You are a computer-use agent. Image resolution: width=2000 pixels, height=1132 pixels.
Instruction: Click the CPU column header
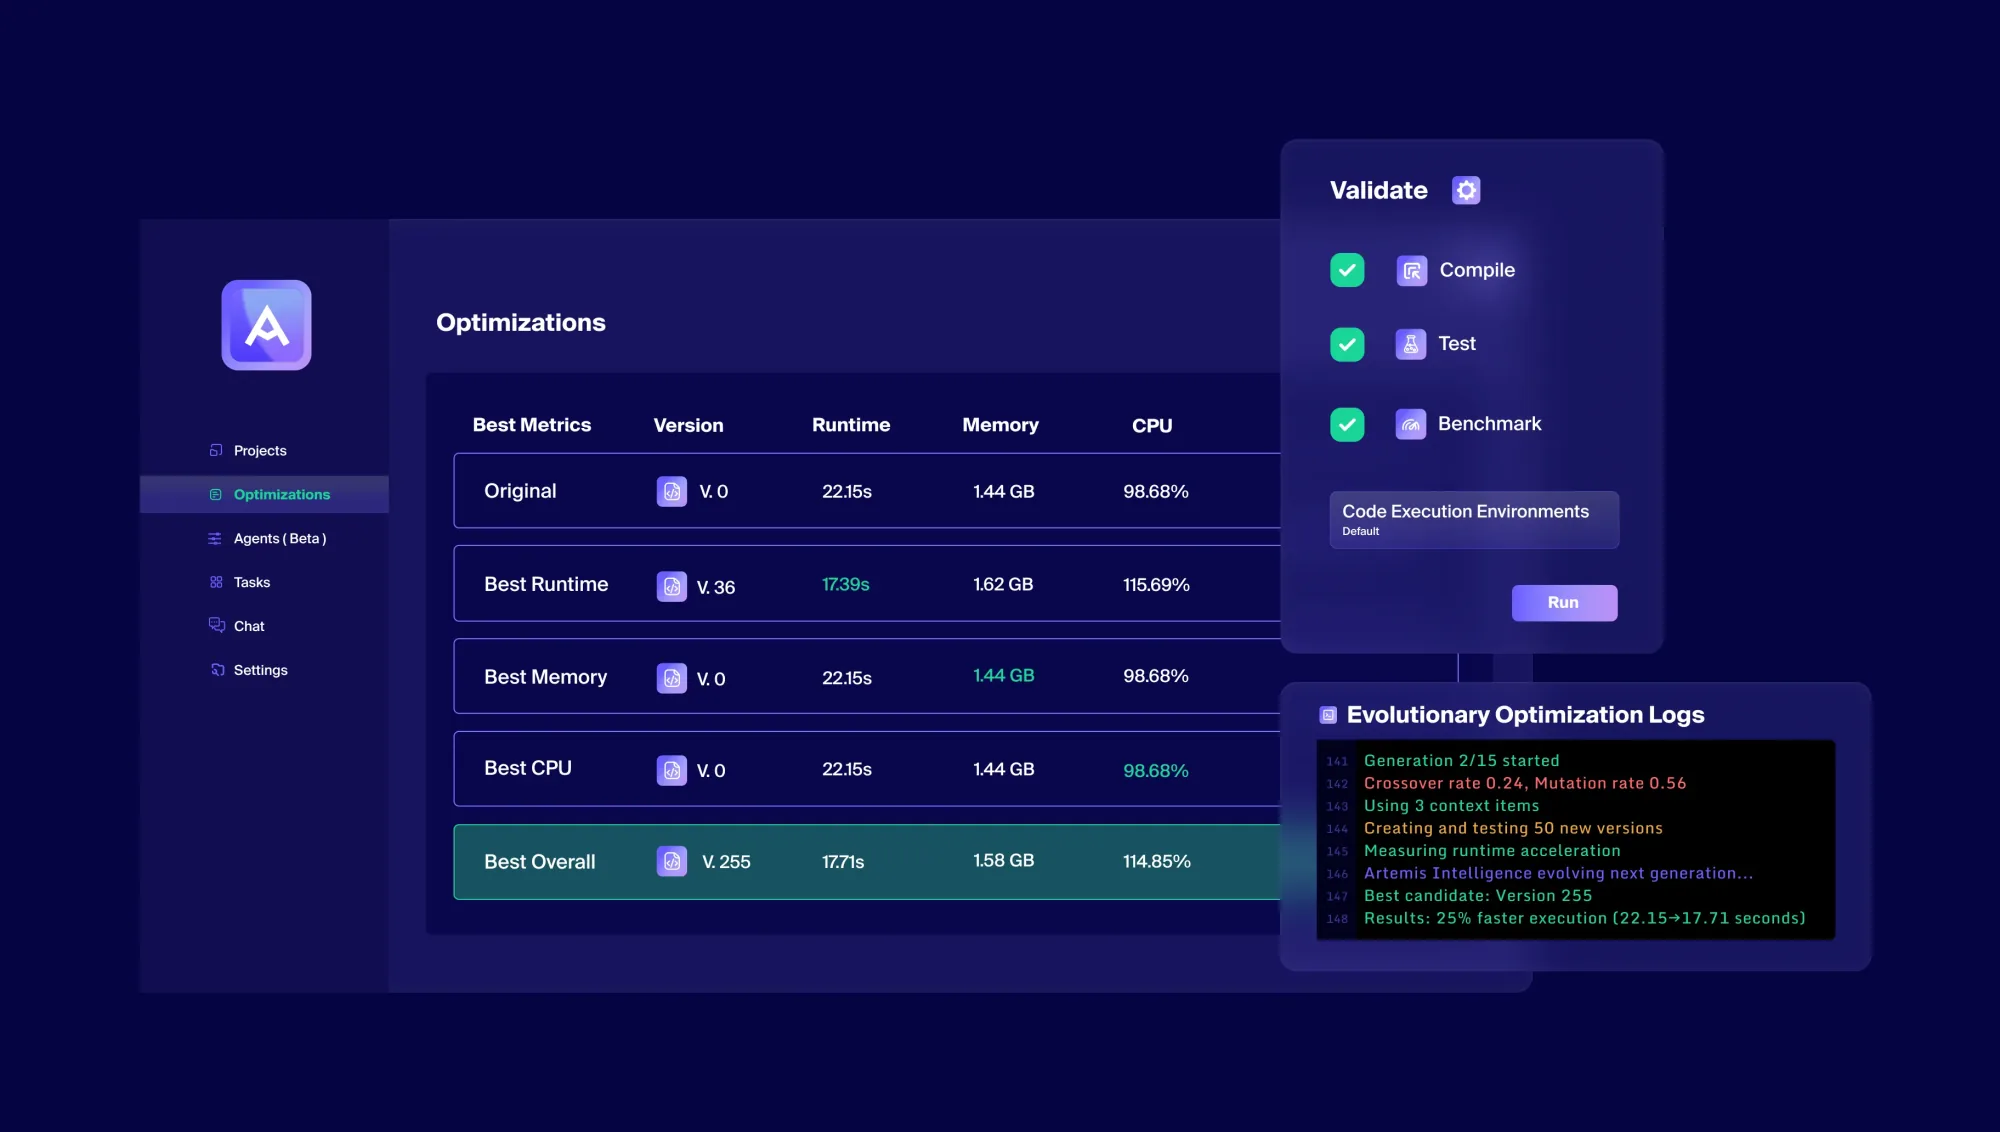[1152, 426]
